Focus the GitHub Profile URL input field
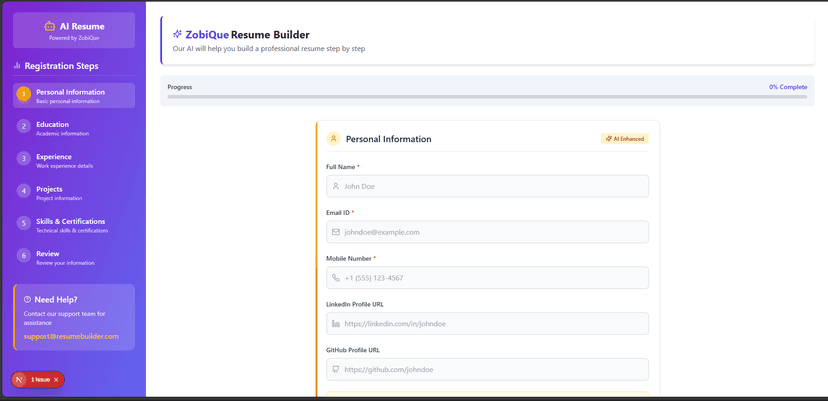Viewport: 828px width, 401px height. point(487,369)
